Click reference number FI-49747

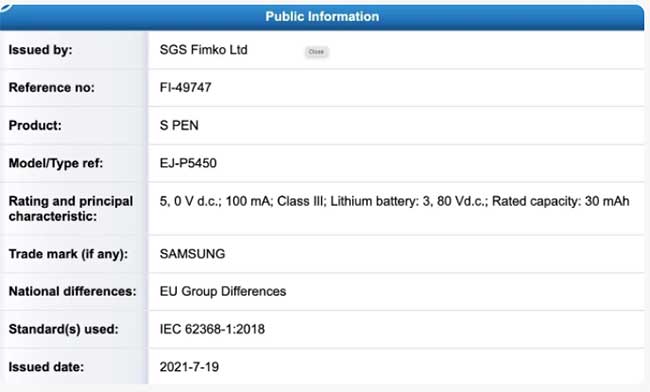point(185,87)
